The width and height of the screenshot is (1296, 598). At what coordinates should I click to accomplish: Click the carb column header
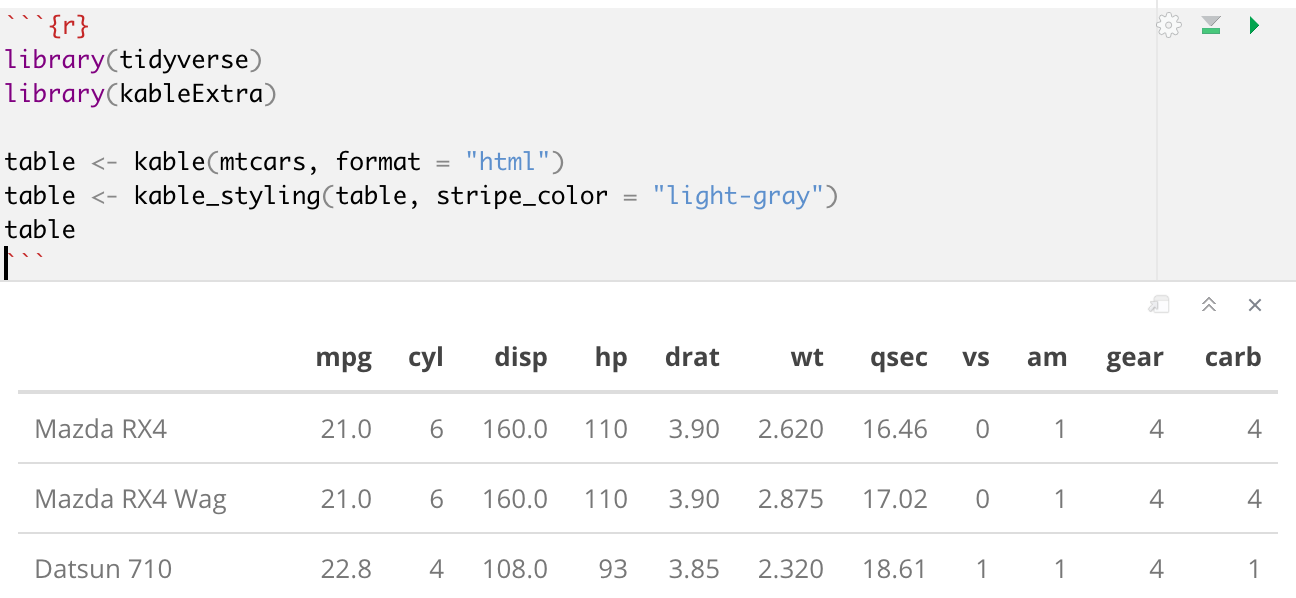click(1232, 357)
